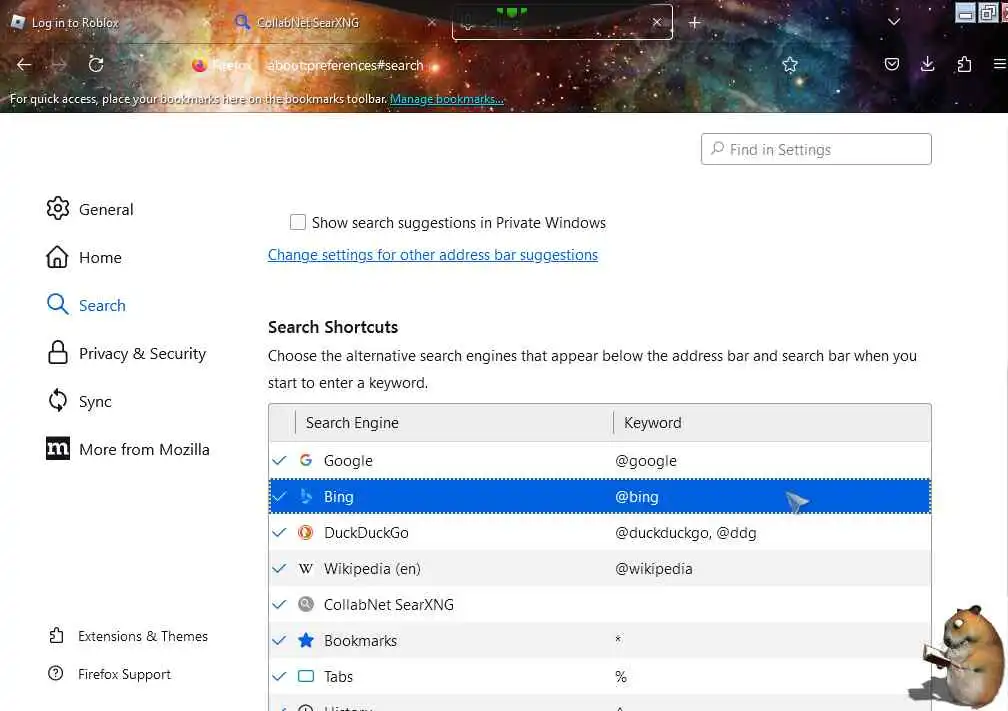Uncheck the Google search shortcut
This screenshot has height=711, width=1008.
point(280,461)
